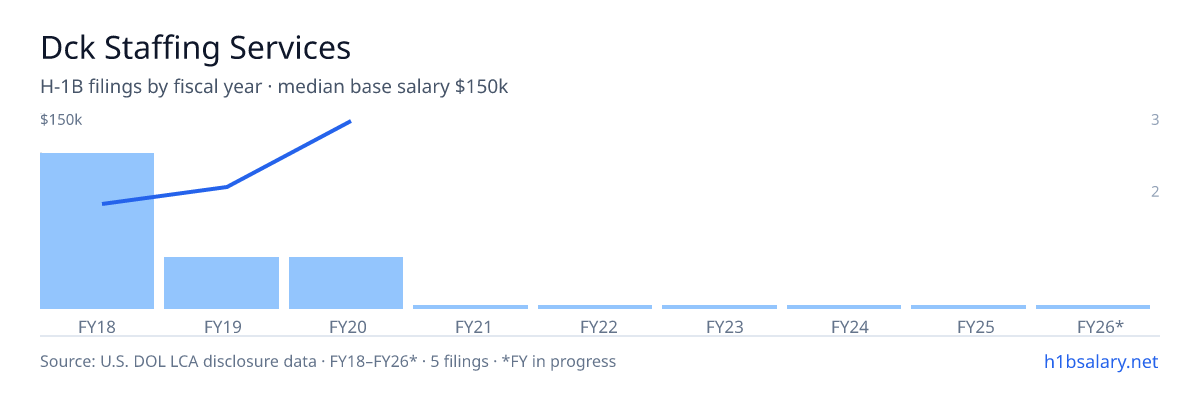The height and width of the screenshot is (400, 1200).
Task: Click the source disclosure footnote text
Action: tap(328, 361)
